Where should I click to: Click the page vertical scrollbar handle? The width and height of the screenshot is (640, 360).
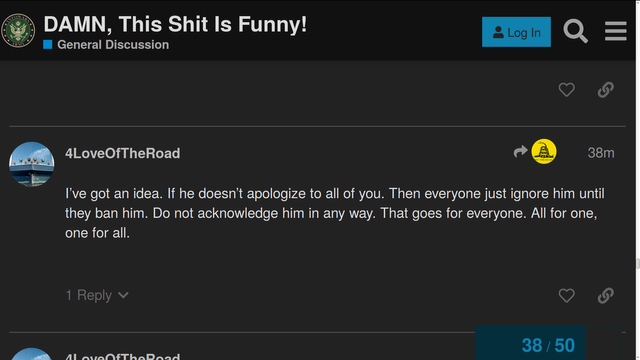tap(638, 264)
